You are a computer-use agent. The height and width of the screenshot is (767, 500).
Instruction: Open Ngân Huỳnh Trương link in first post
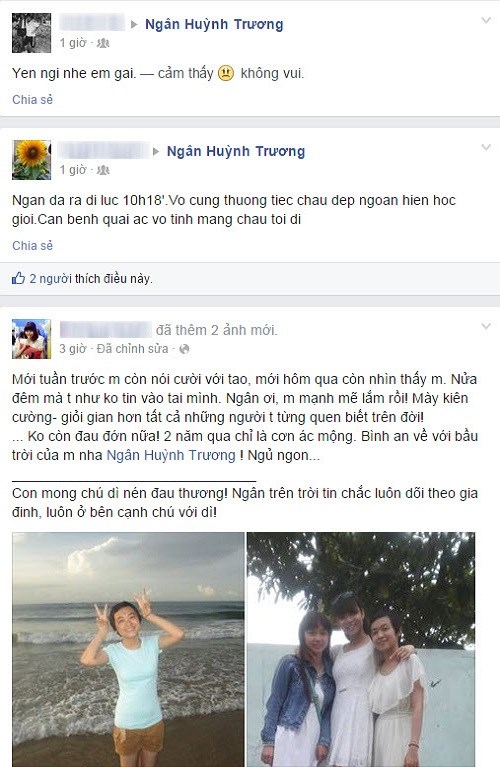(x=214, y=24)
